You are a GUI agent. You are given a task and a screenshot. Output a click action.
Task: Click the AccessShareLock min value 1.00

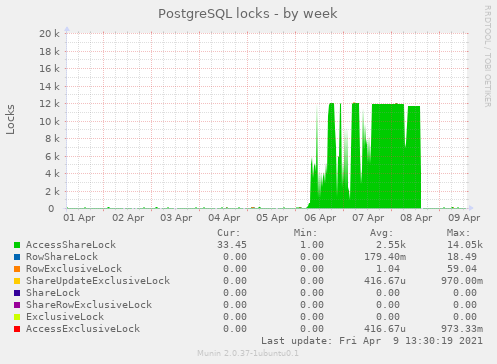pyautogui.click(x=312, y=245)
